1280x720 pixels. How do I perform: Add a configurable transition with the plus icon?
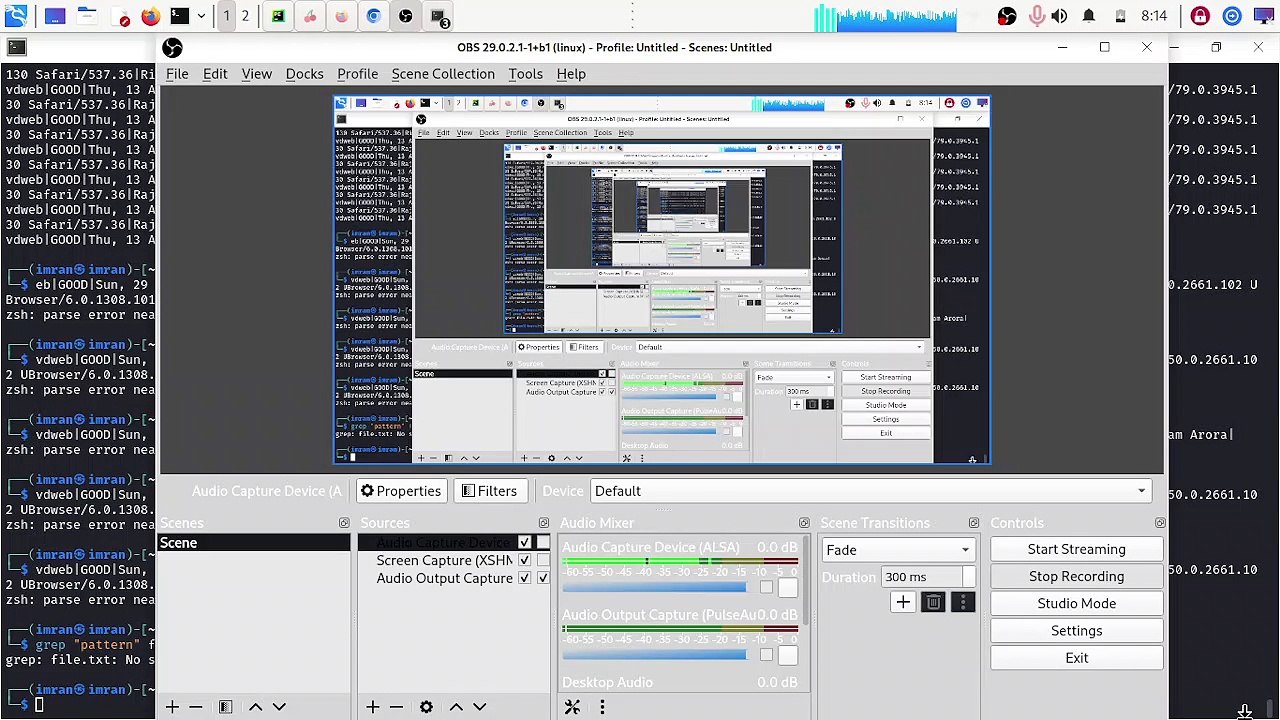(903, 602)
